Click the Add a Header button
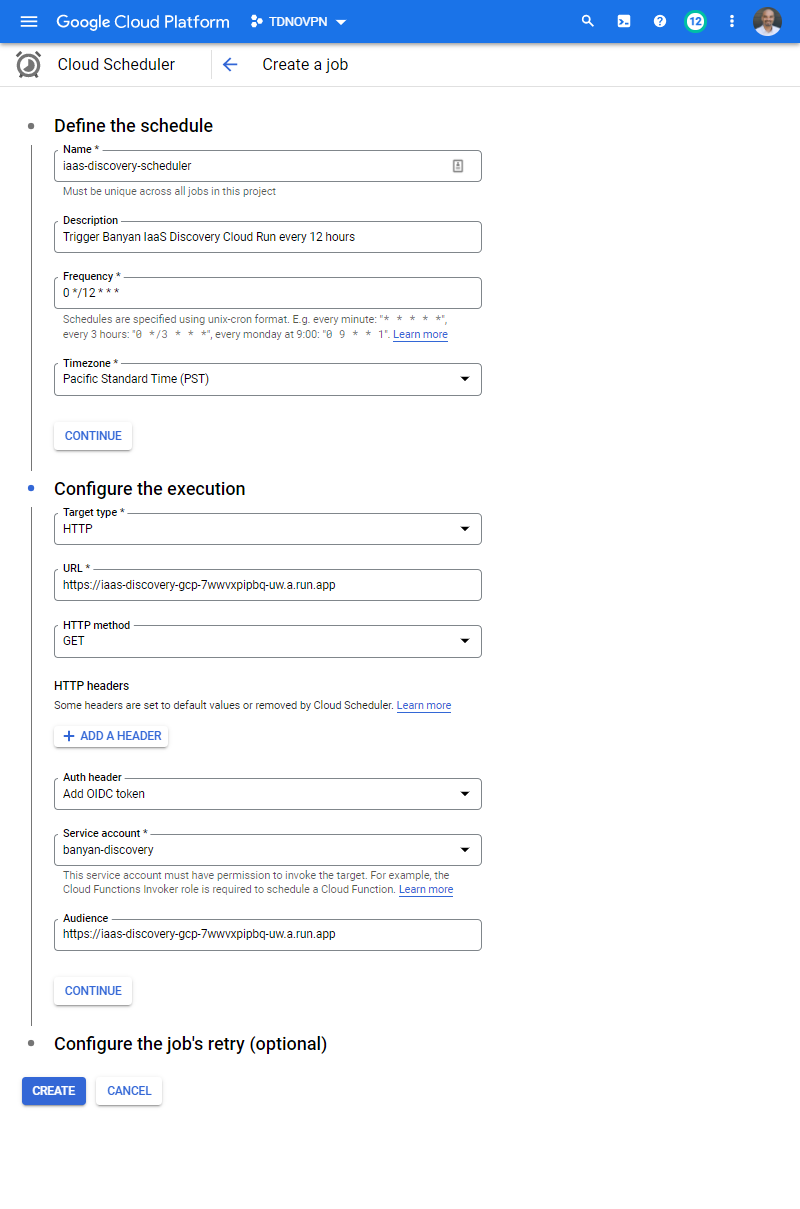The image size is (800, 1209). pos(111,736)
